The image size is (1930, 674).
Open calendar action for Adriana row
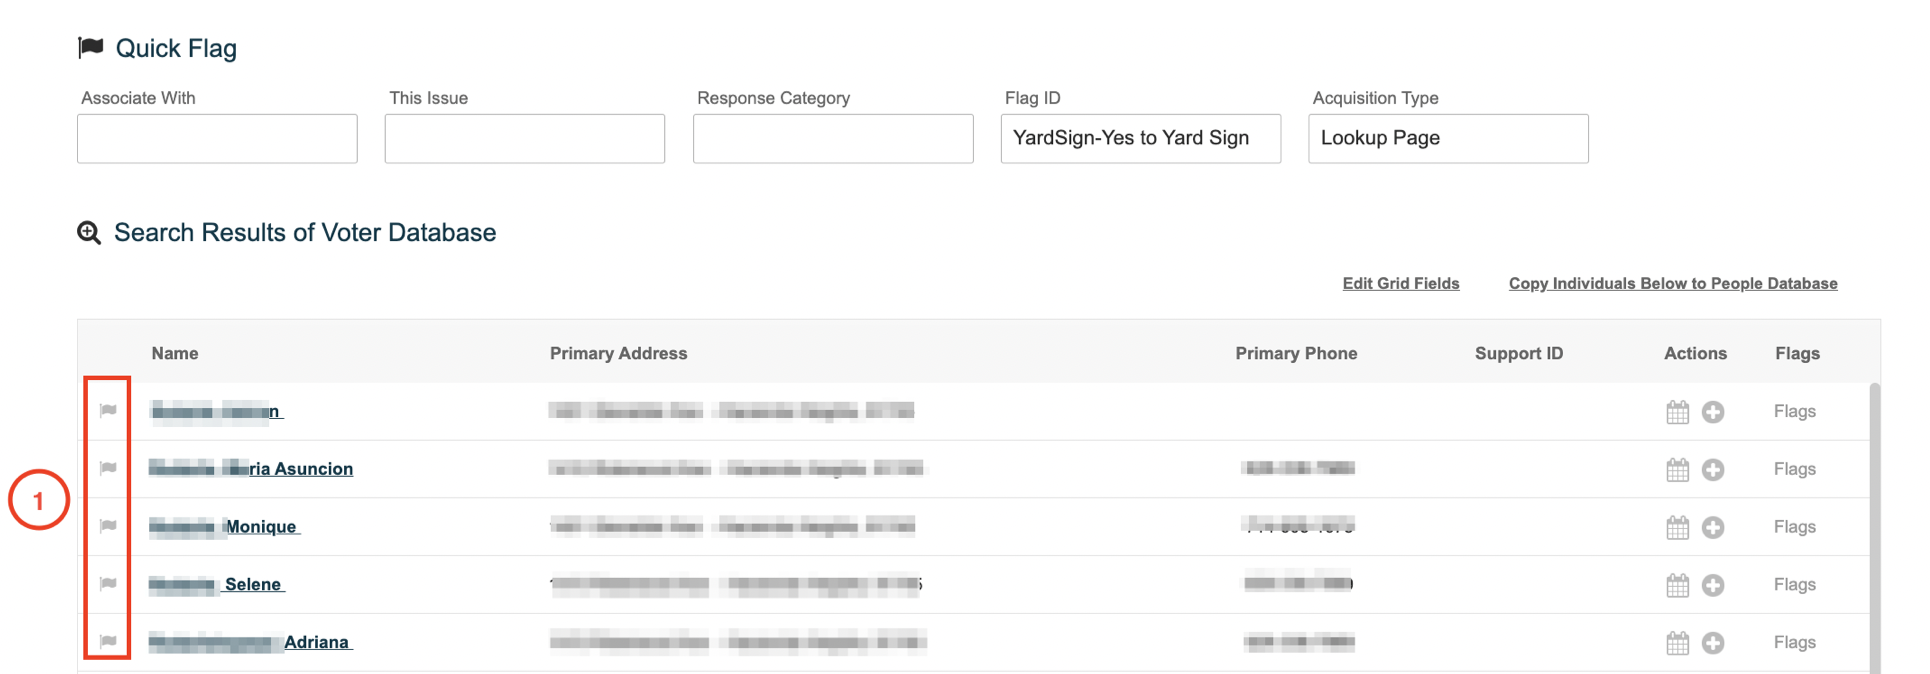click(x=1678, y=642)
